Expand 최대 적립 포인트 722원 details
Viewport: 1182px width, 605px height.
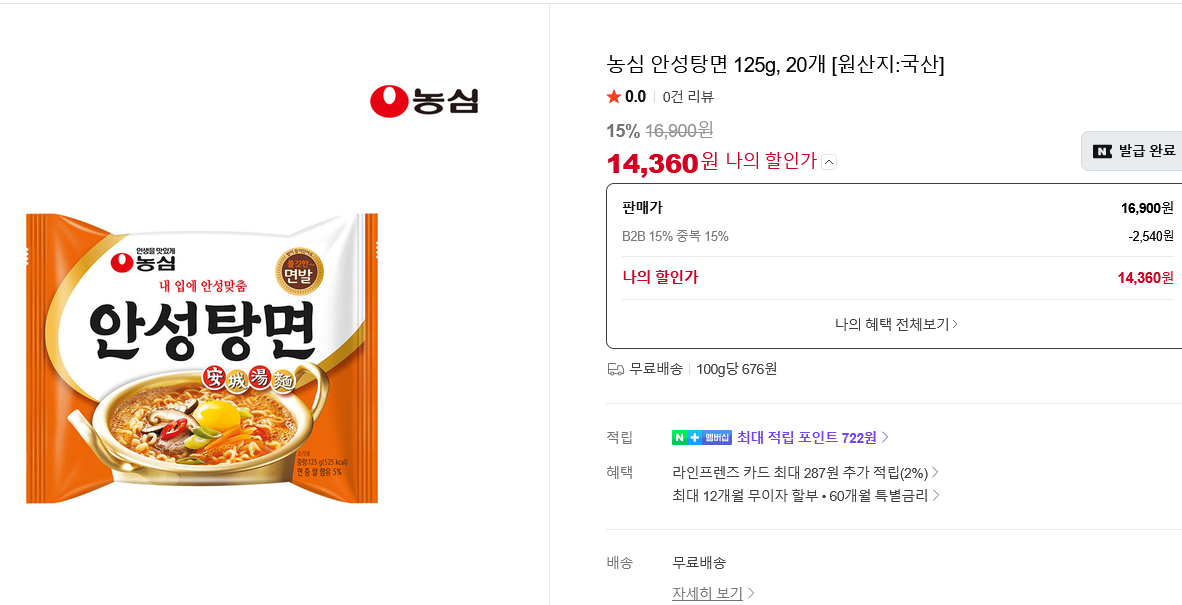[x=813, y=437]
